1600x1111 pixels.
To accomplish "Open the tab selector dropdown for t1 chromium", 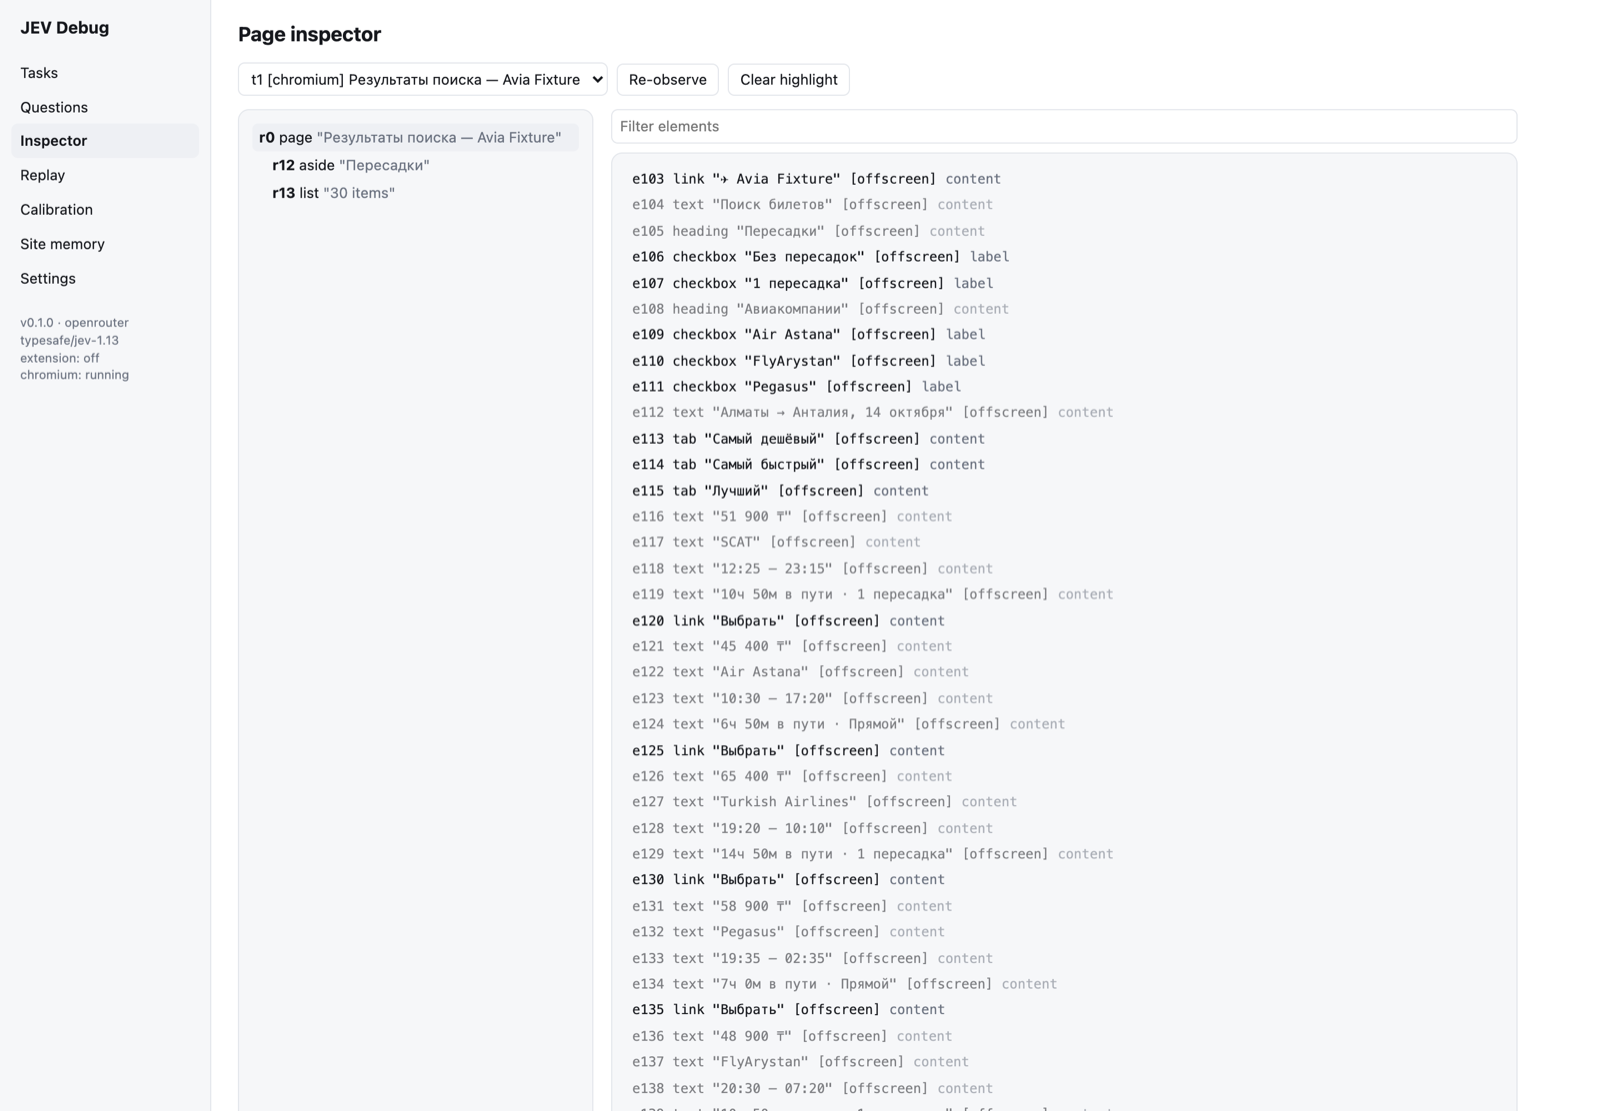I will click(x=423, y=80).
